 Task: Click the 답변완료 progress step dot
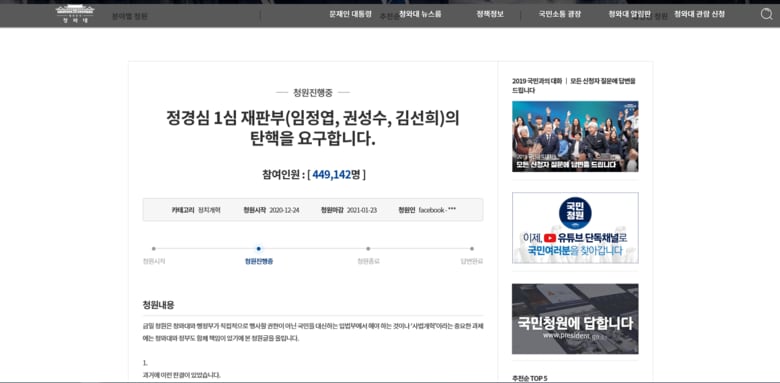472,248
